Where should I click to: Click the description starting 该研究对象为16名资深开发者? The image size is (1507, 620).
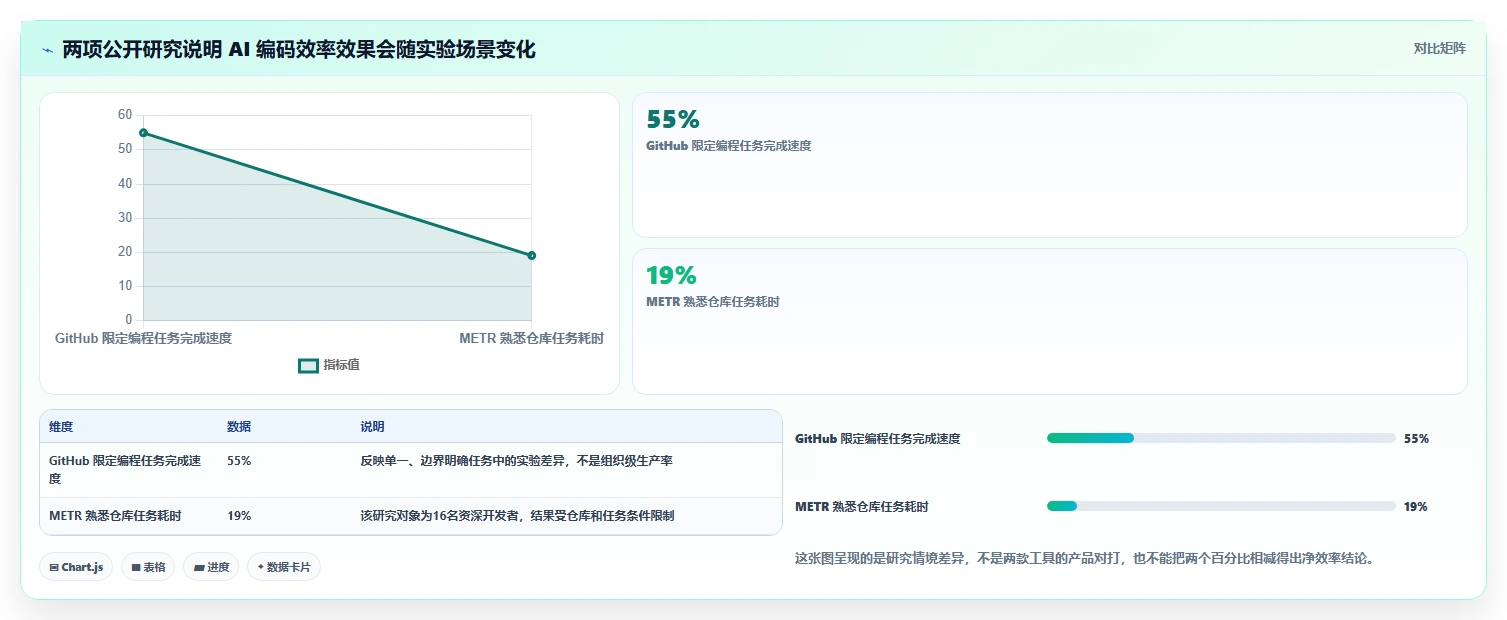(517, 516)
